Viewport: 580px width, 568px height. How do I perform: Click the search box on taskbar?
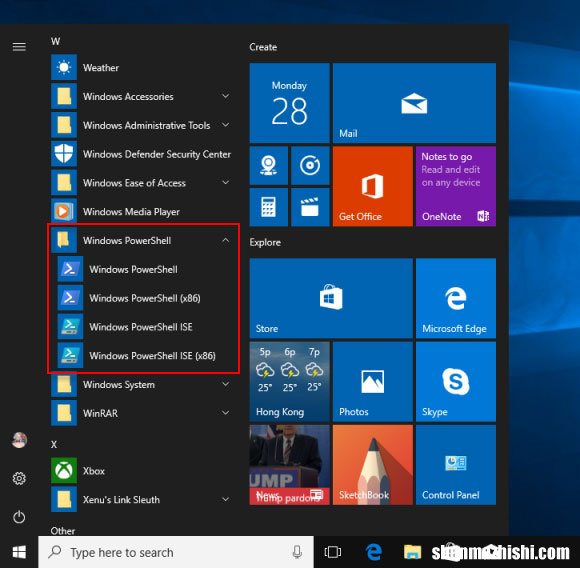(x=176, y=552)
